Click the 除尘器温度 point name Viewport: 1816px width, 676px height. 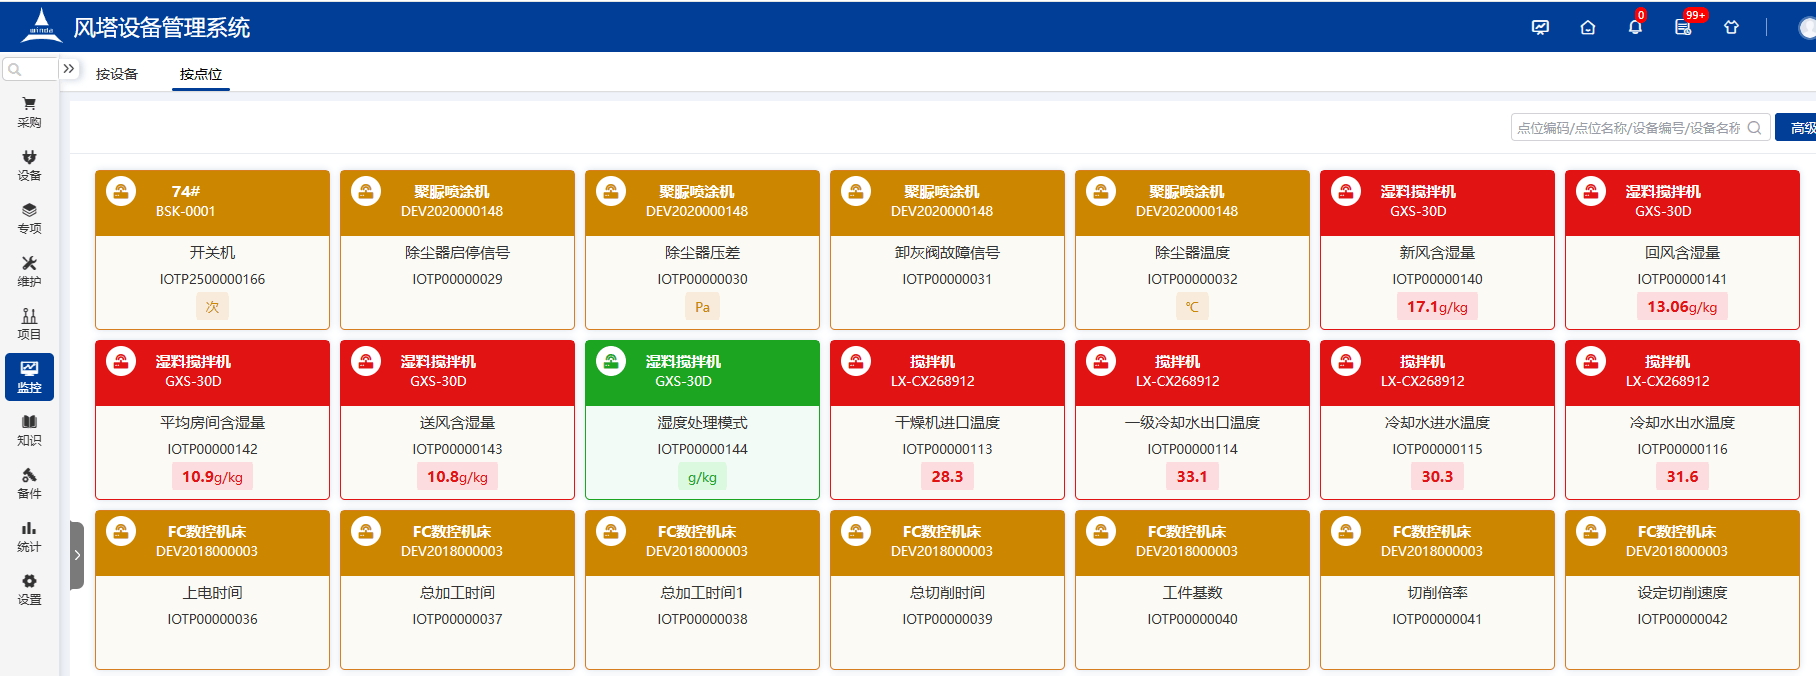pyautogui.click(x=1192, y=253)
